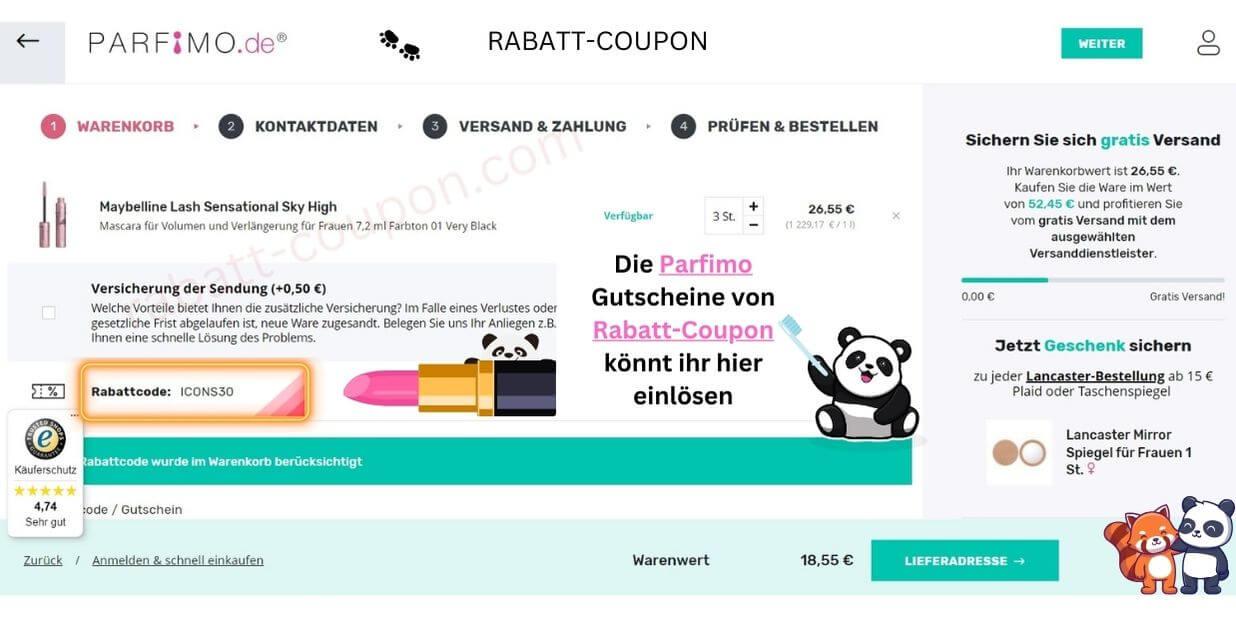Click the back arrow icon
The image size is (1236, 617).
coord(28,41)
